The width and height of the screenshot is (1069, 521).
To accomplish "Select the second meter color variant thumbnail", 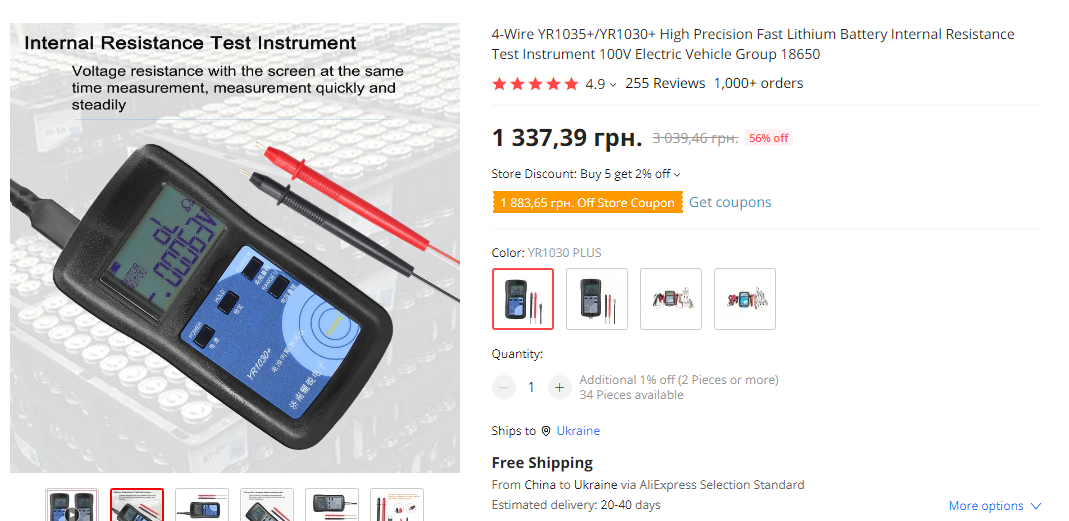I will tap(597, 298).
